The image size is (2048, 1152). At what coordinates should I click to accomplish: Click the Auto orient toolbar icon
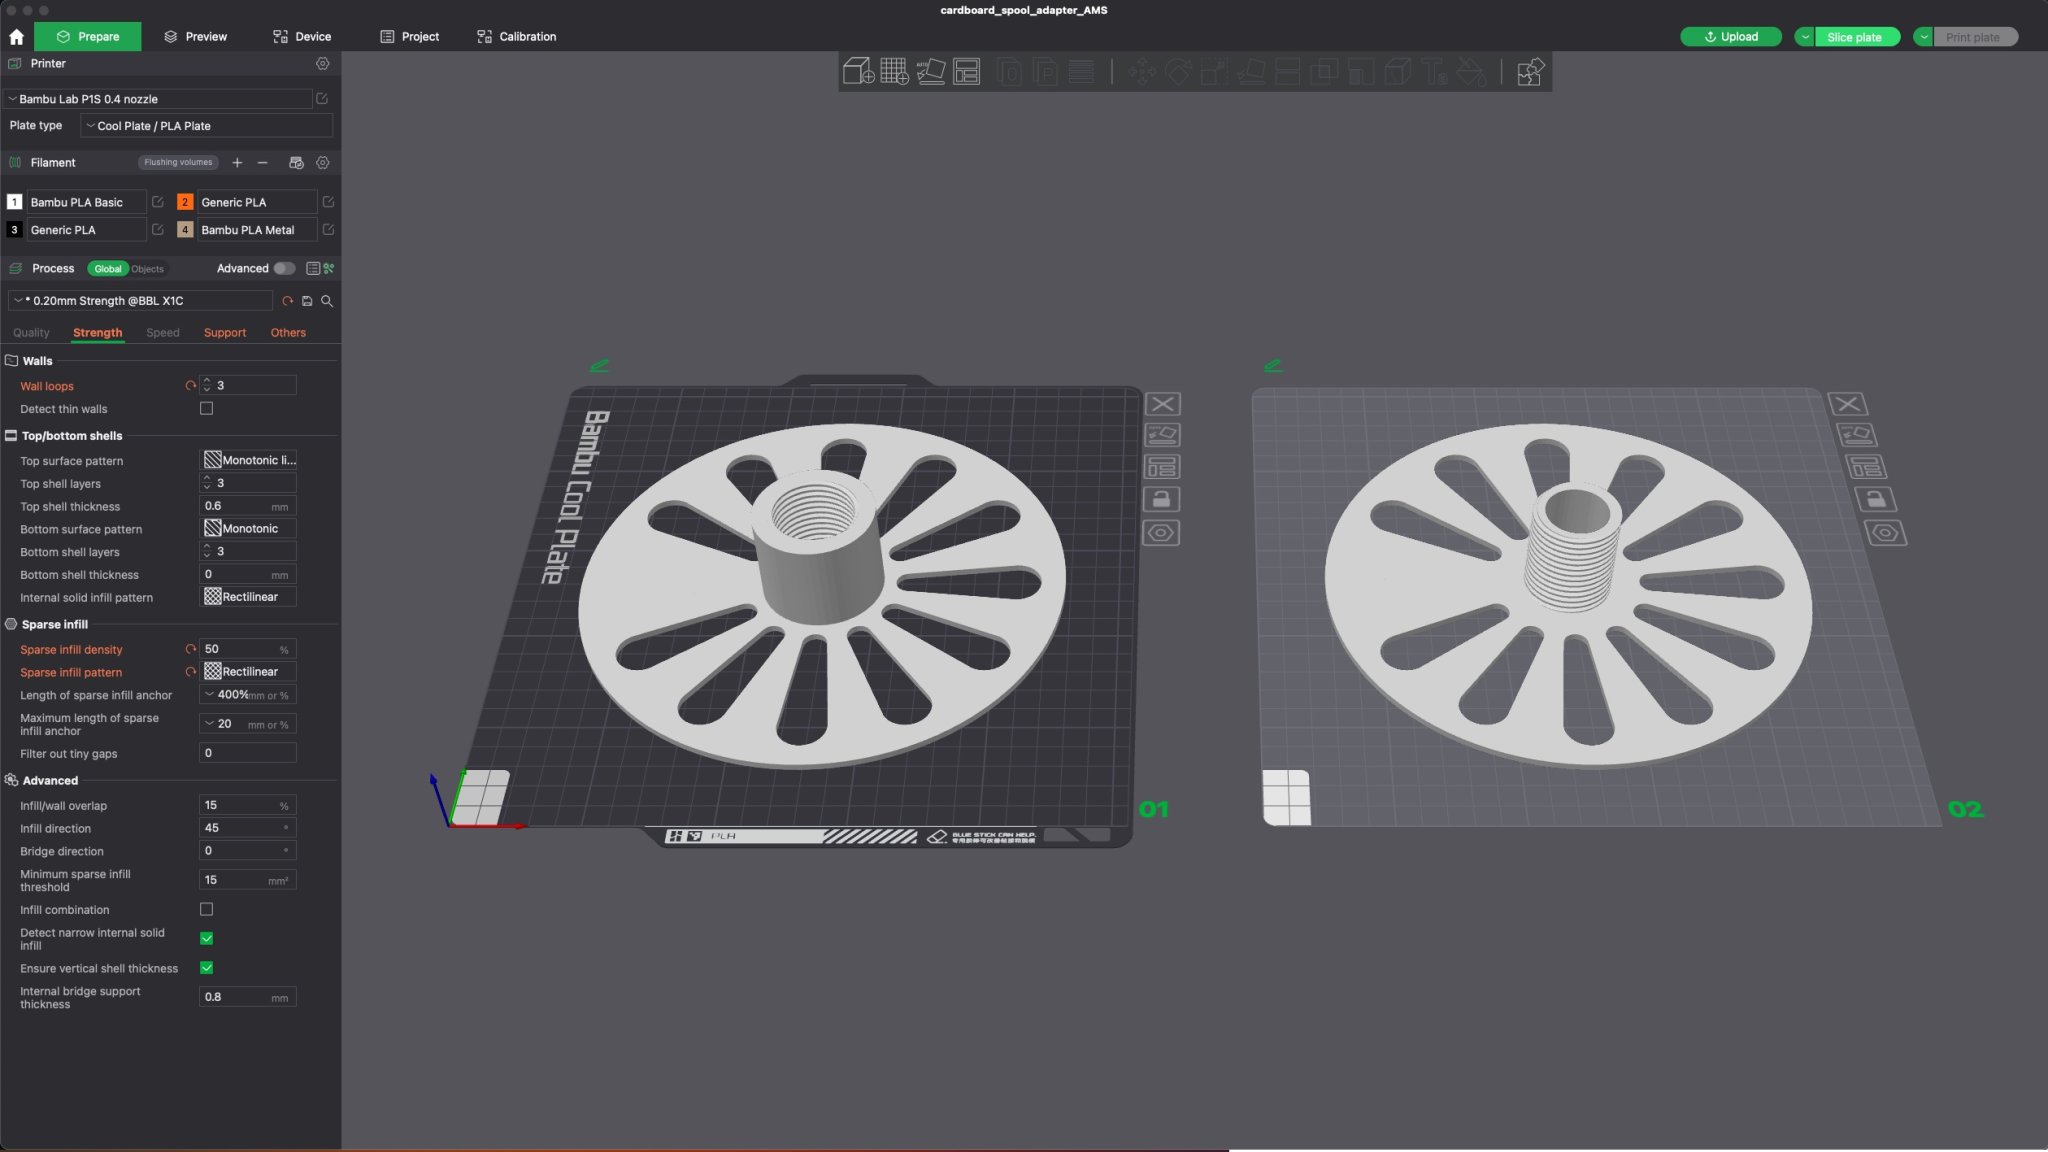coord(930,71)
